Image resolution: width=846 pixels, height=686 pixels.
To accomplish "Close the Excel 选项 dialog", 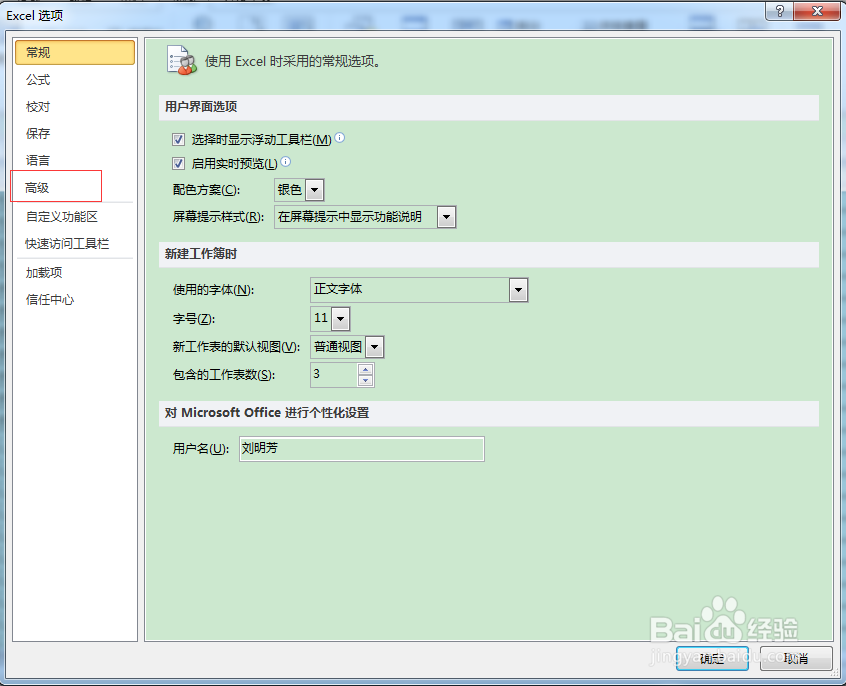I will [x=817, y=11].
